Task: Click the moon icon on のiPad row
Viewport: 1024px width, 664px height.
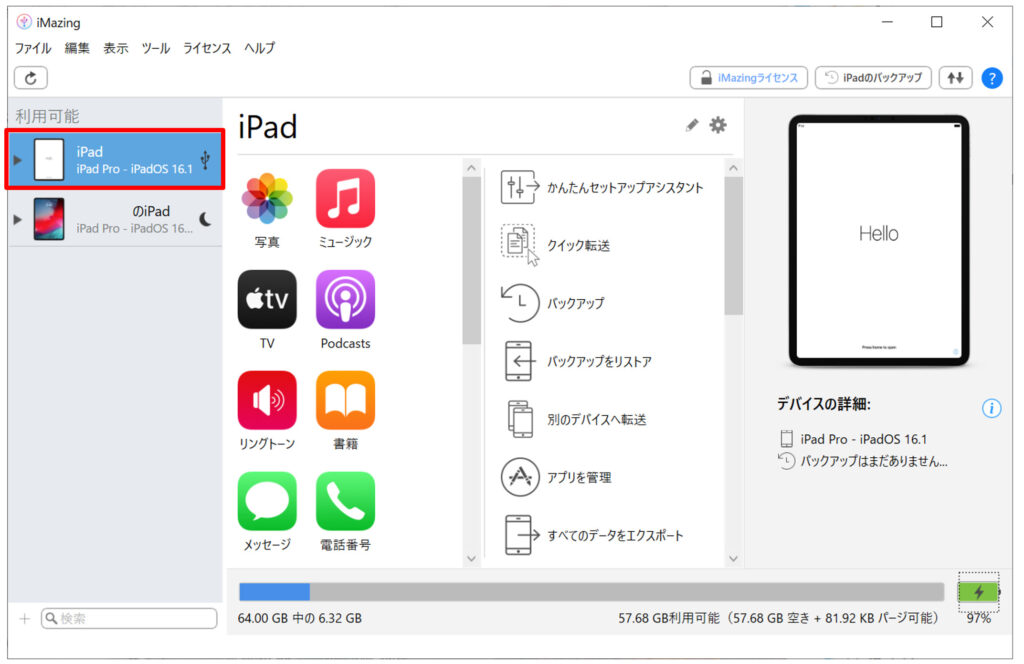Action: [x=206, y=219]
